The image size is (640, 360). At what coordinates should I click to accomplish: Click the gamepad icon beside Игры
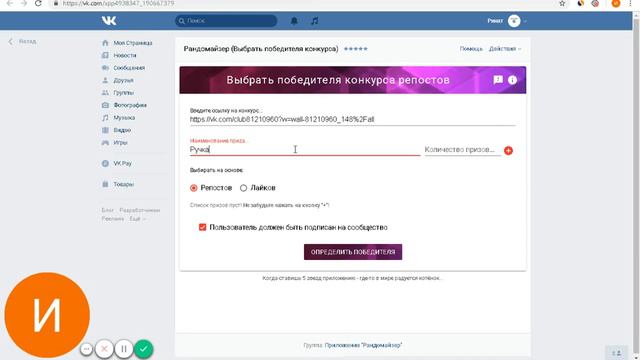(x=105, y=142)
